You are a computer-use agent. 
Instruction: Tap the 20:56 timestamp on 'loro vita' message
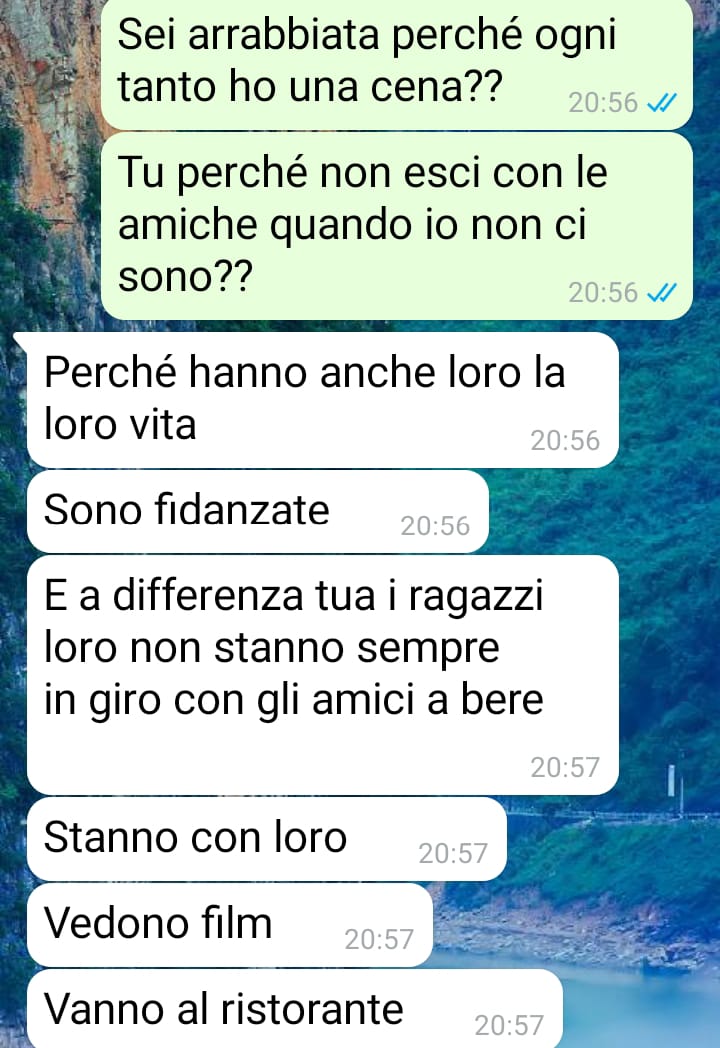point(565,440)
